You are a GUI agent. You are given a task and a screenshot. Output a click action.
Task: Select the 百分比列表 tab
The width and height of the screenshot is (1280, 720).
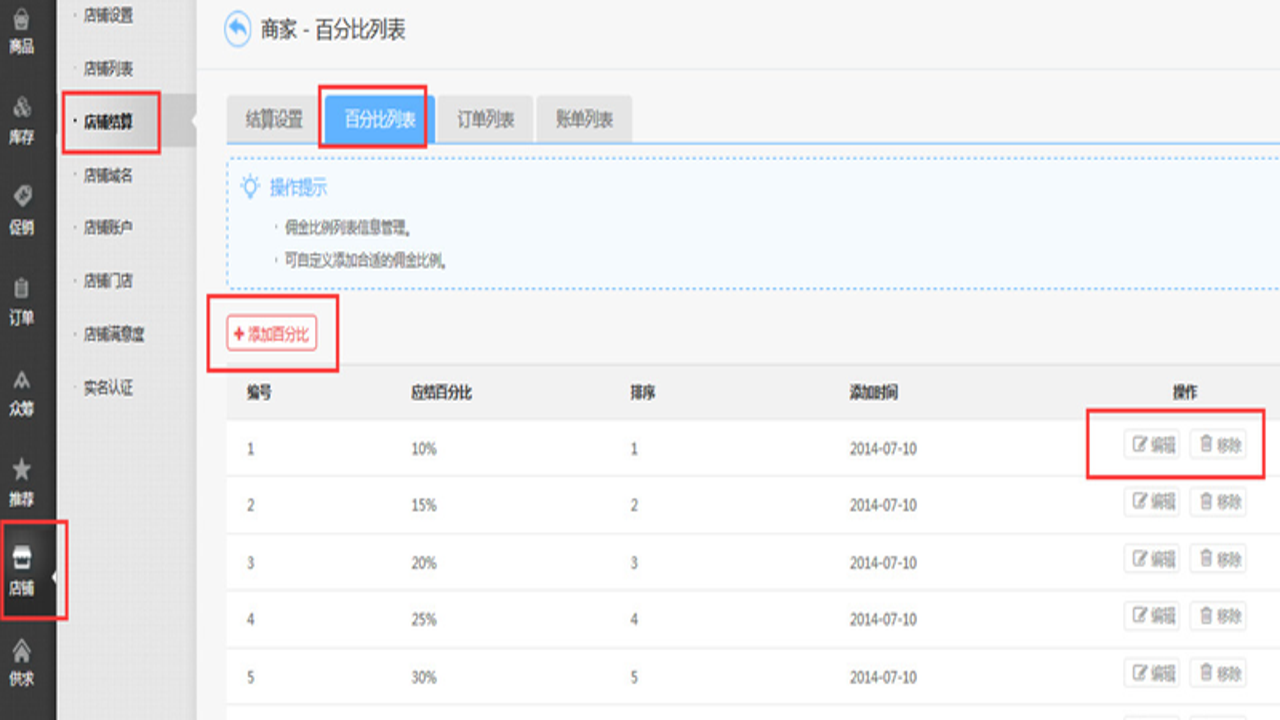(x=380, y=119)
